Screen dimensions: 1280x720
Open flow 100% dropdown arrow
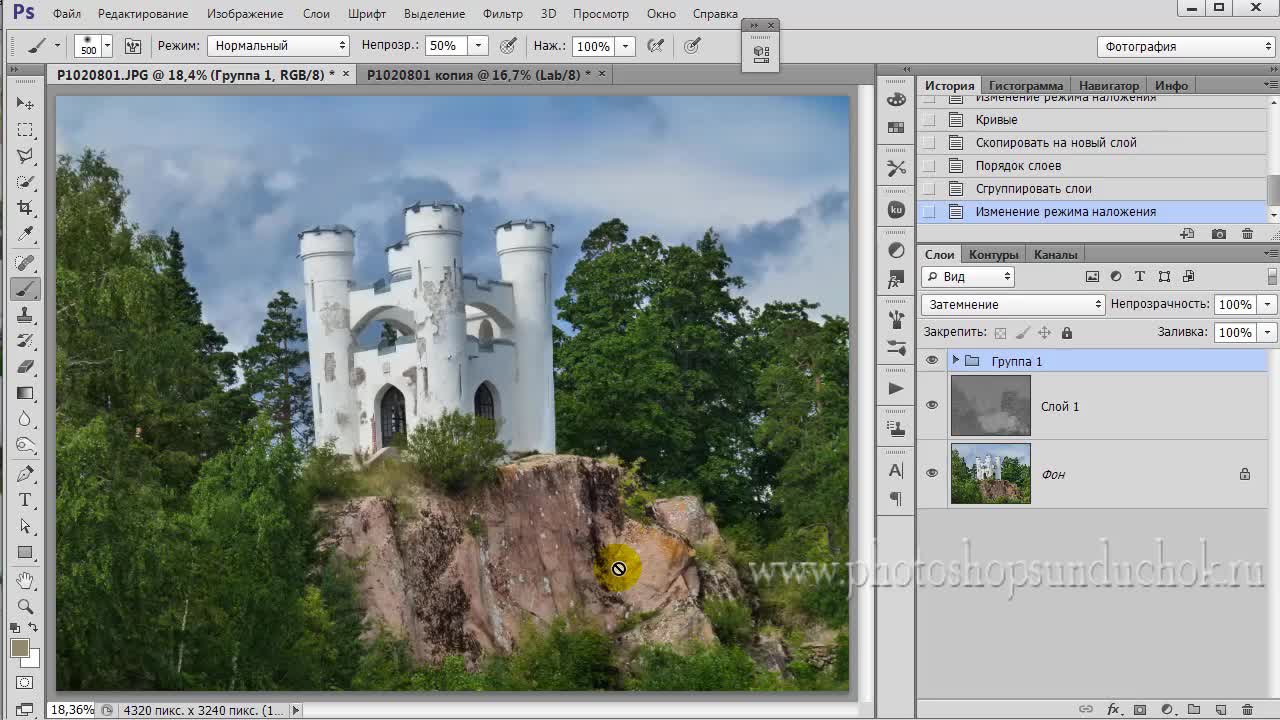click(x=626, y=46)
